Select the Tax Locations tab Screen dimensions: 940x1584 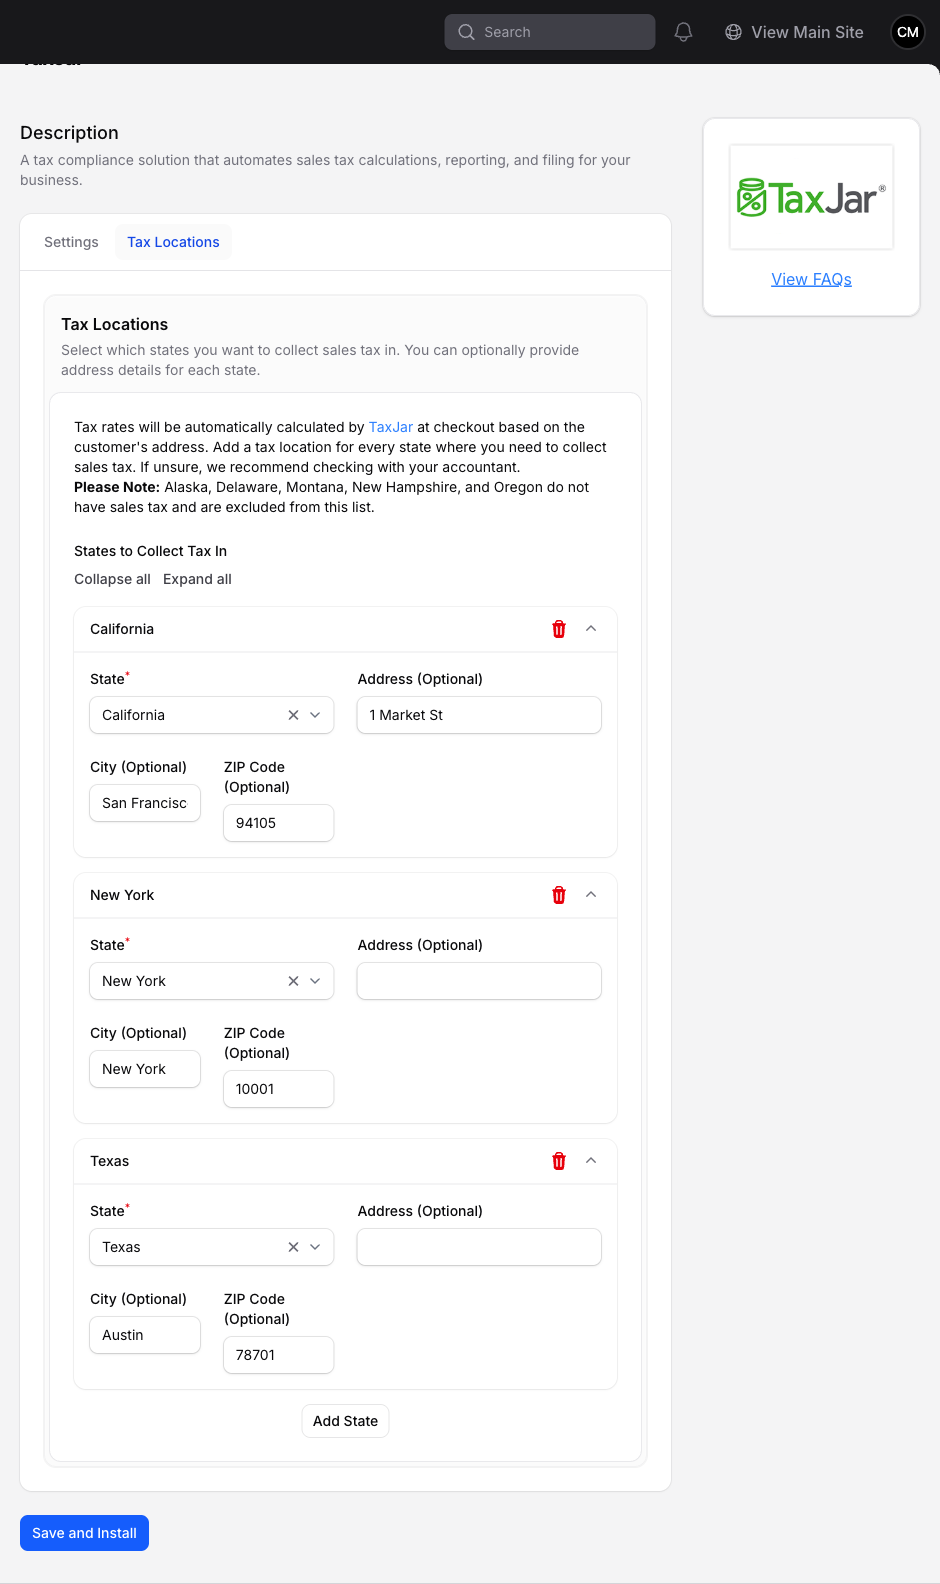click(x=173, y=242)
